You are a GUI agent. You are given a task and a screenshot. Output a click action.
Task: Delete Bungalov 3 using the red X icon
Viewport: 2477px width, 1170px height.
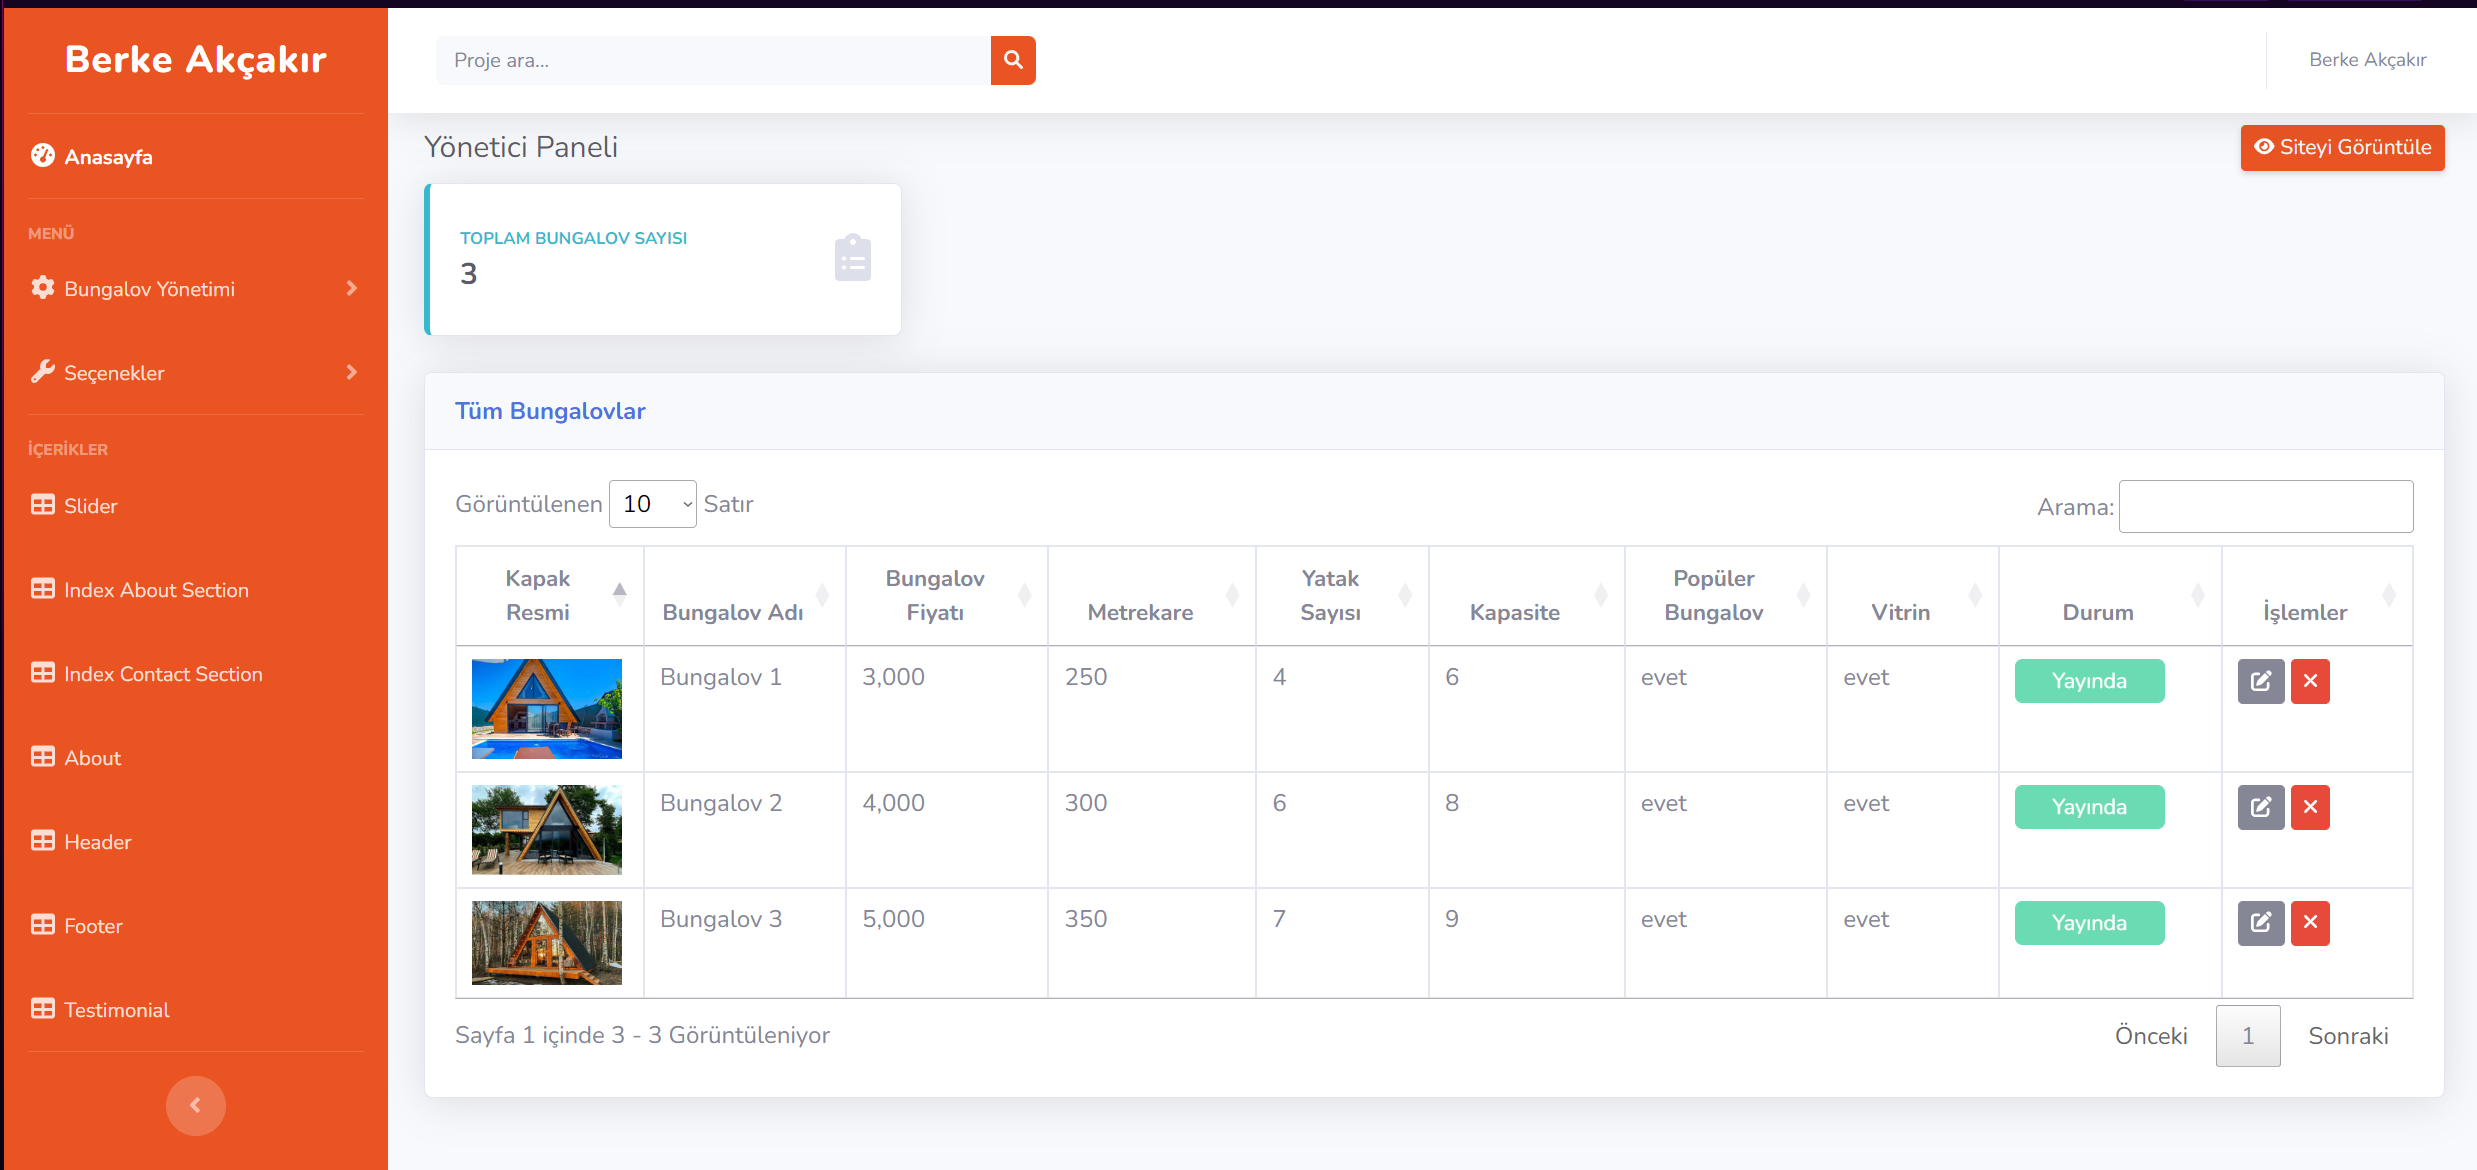[2310, 923]
